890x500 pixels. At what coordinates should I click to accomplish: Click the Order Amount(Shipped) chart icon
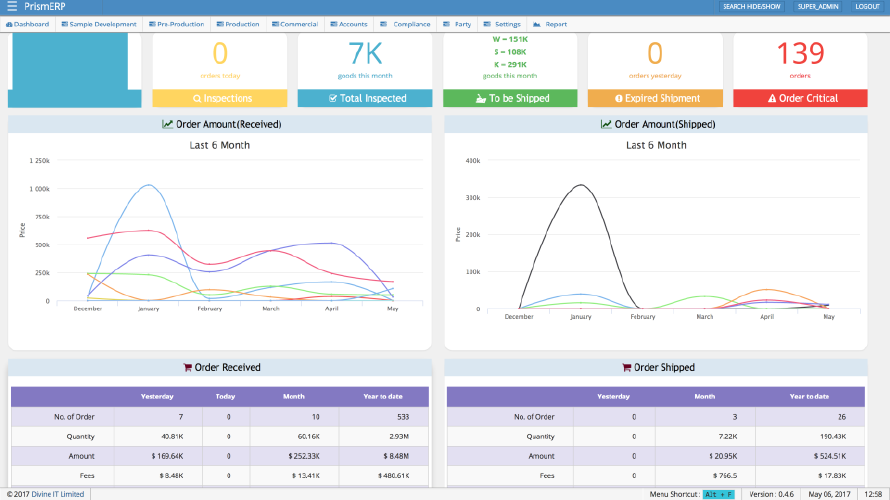tap(606, 124)
